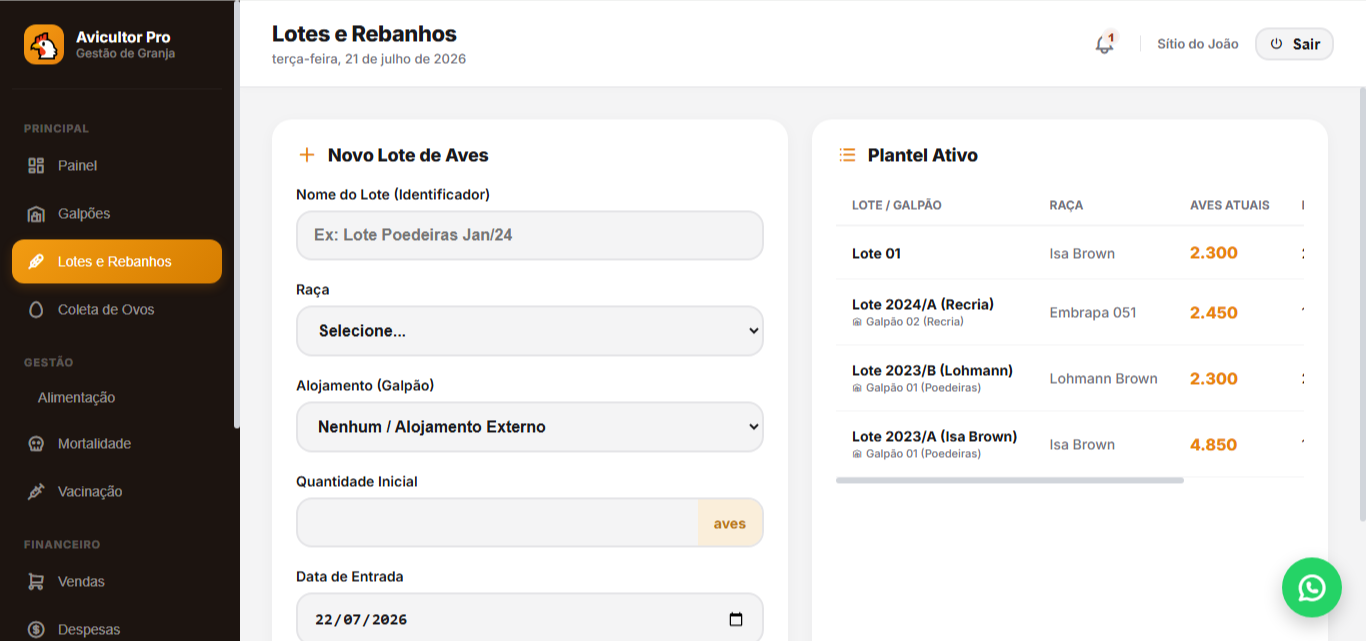Click the date terça-feira, 21 de julho de 2026
The width and height of the screenshot is (1366, 641).
point(369,59)
